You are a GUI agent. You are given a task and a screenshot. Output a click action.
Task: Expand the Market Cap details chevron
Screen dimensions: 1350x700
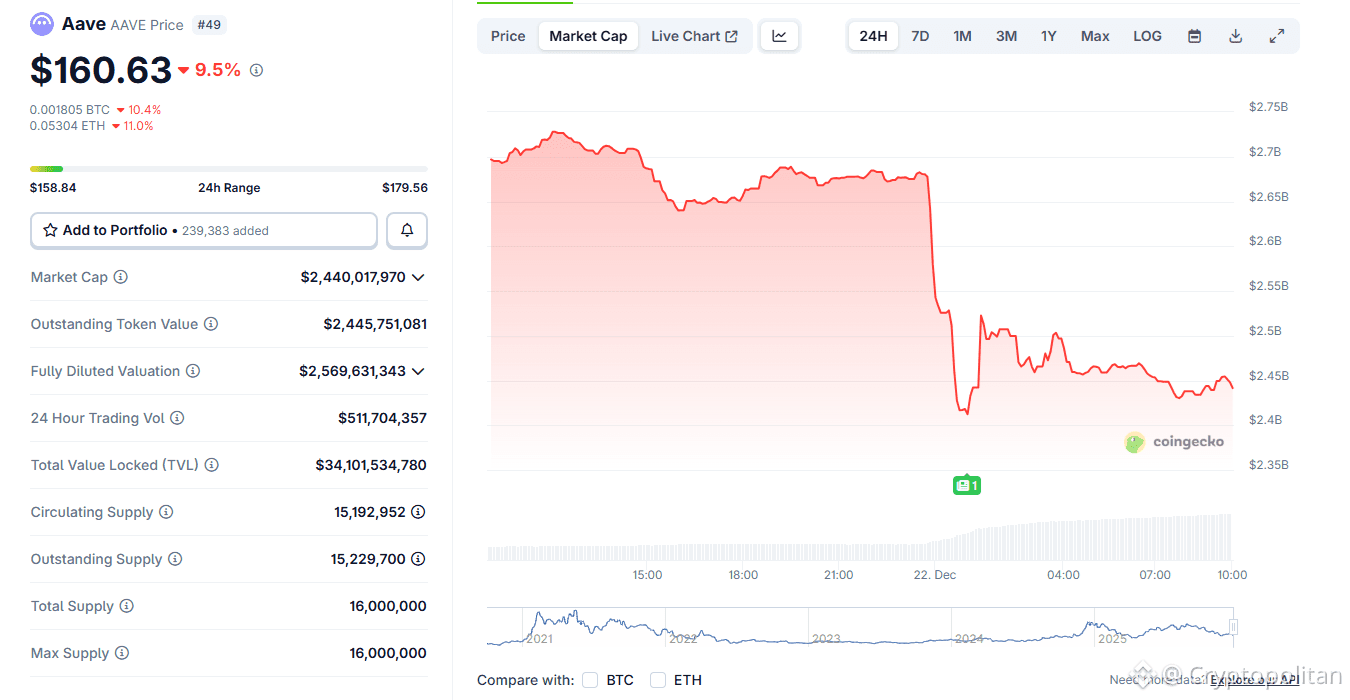pyautogui.click(x=419, y=277)
